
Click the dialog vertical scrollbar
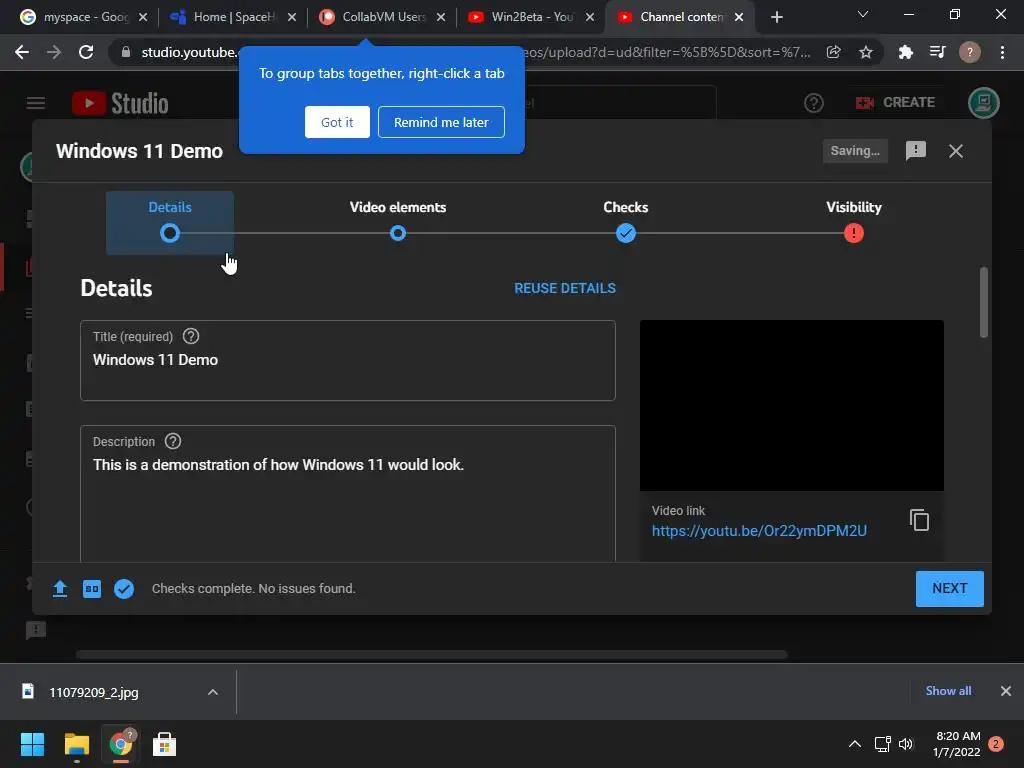tap(984, 302)
